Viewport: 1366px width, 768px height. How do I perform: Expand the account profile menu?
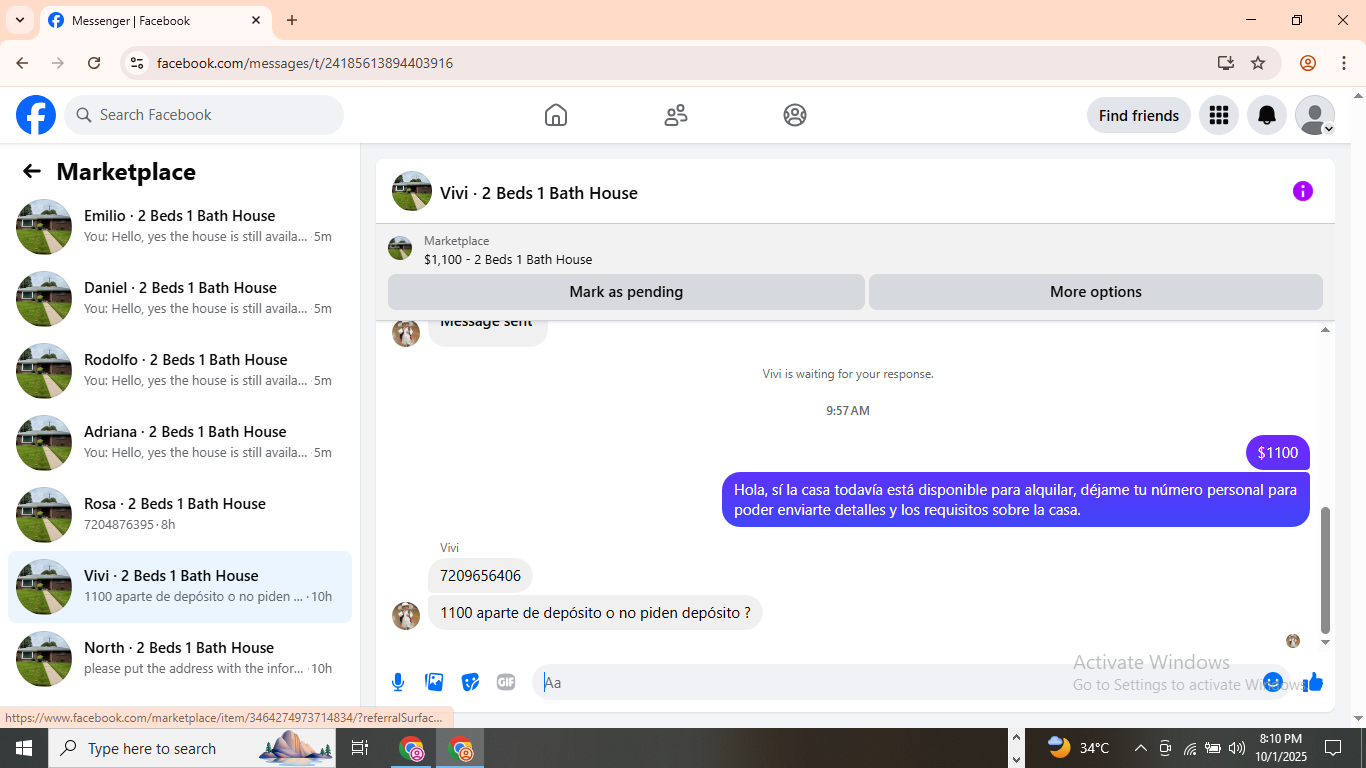point(1315,115)
